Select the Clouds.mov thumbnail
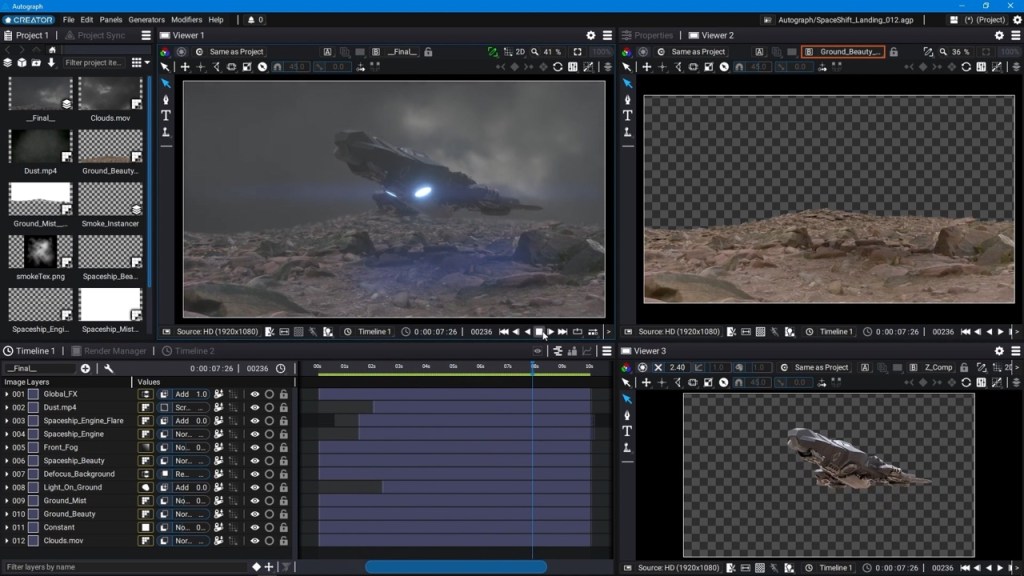Viewport: 1024px width, 576px height. [x=110, y=95]
